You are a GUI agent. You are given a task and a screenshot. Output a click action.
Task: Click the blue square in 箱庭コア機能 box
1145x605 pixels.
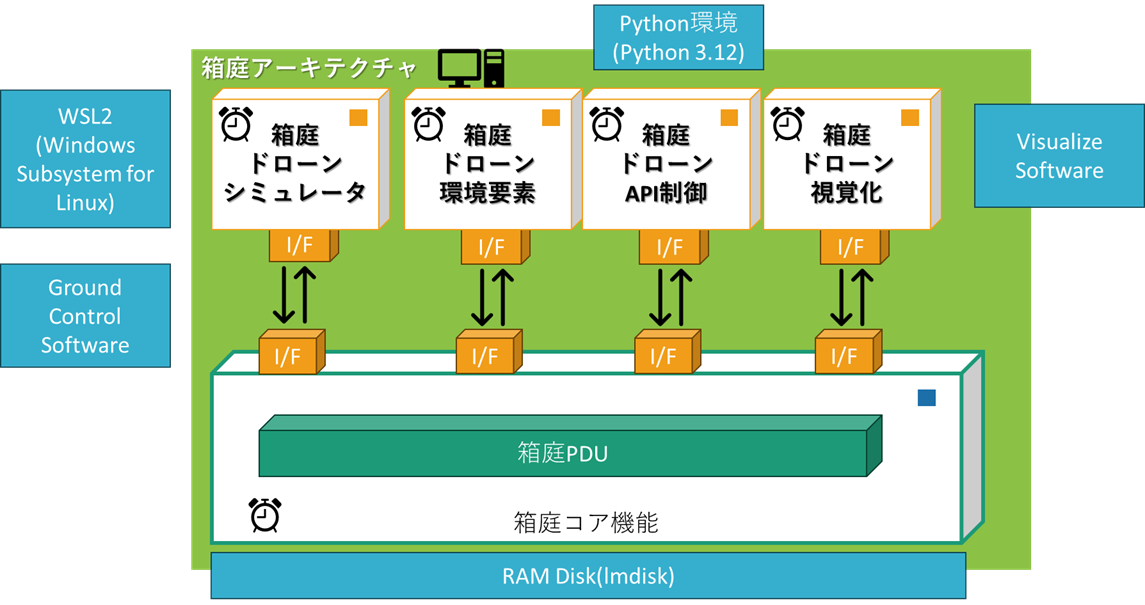click(x=927, y=398)
